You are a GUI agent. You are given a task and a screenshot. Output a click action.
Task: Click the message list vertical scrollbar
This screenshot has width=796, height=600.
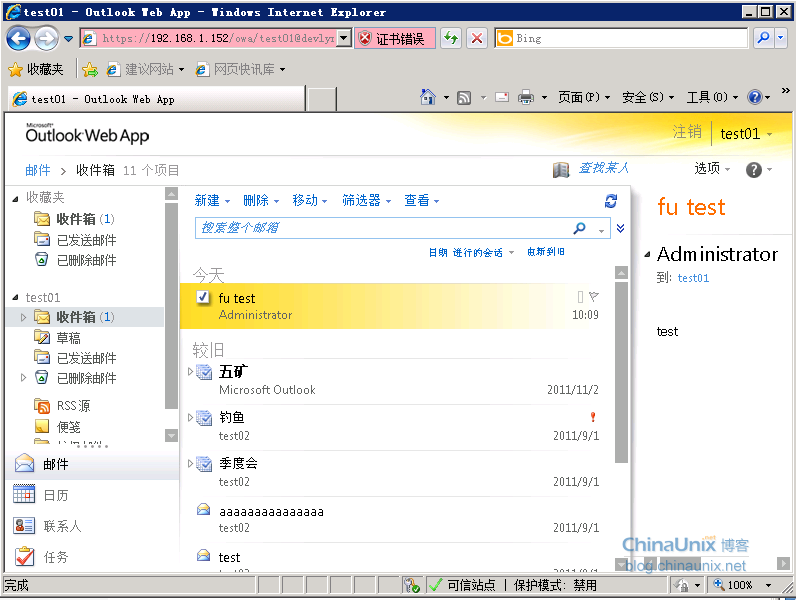pyautogui.click(x=621, y=373)
